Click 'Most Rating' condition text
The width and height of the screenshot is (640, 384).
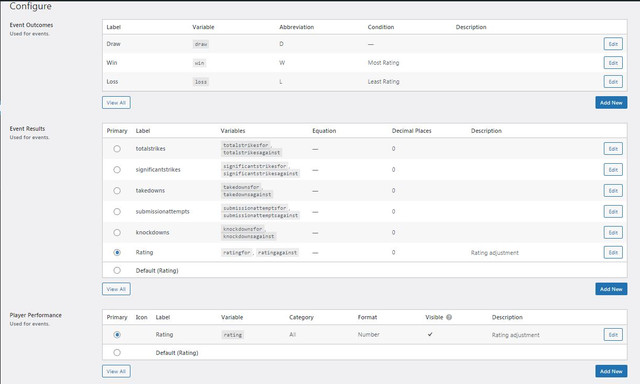(383, 63)
